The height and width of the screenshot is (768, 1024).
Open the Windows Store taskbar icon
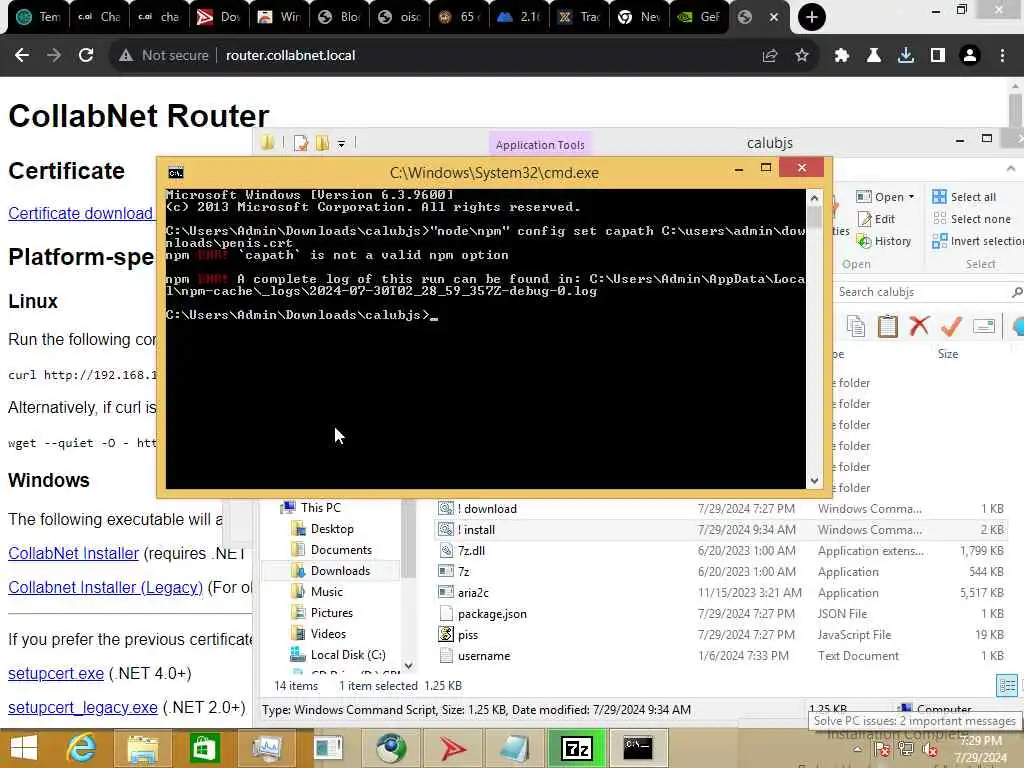click(204, 748)
